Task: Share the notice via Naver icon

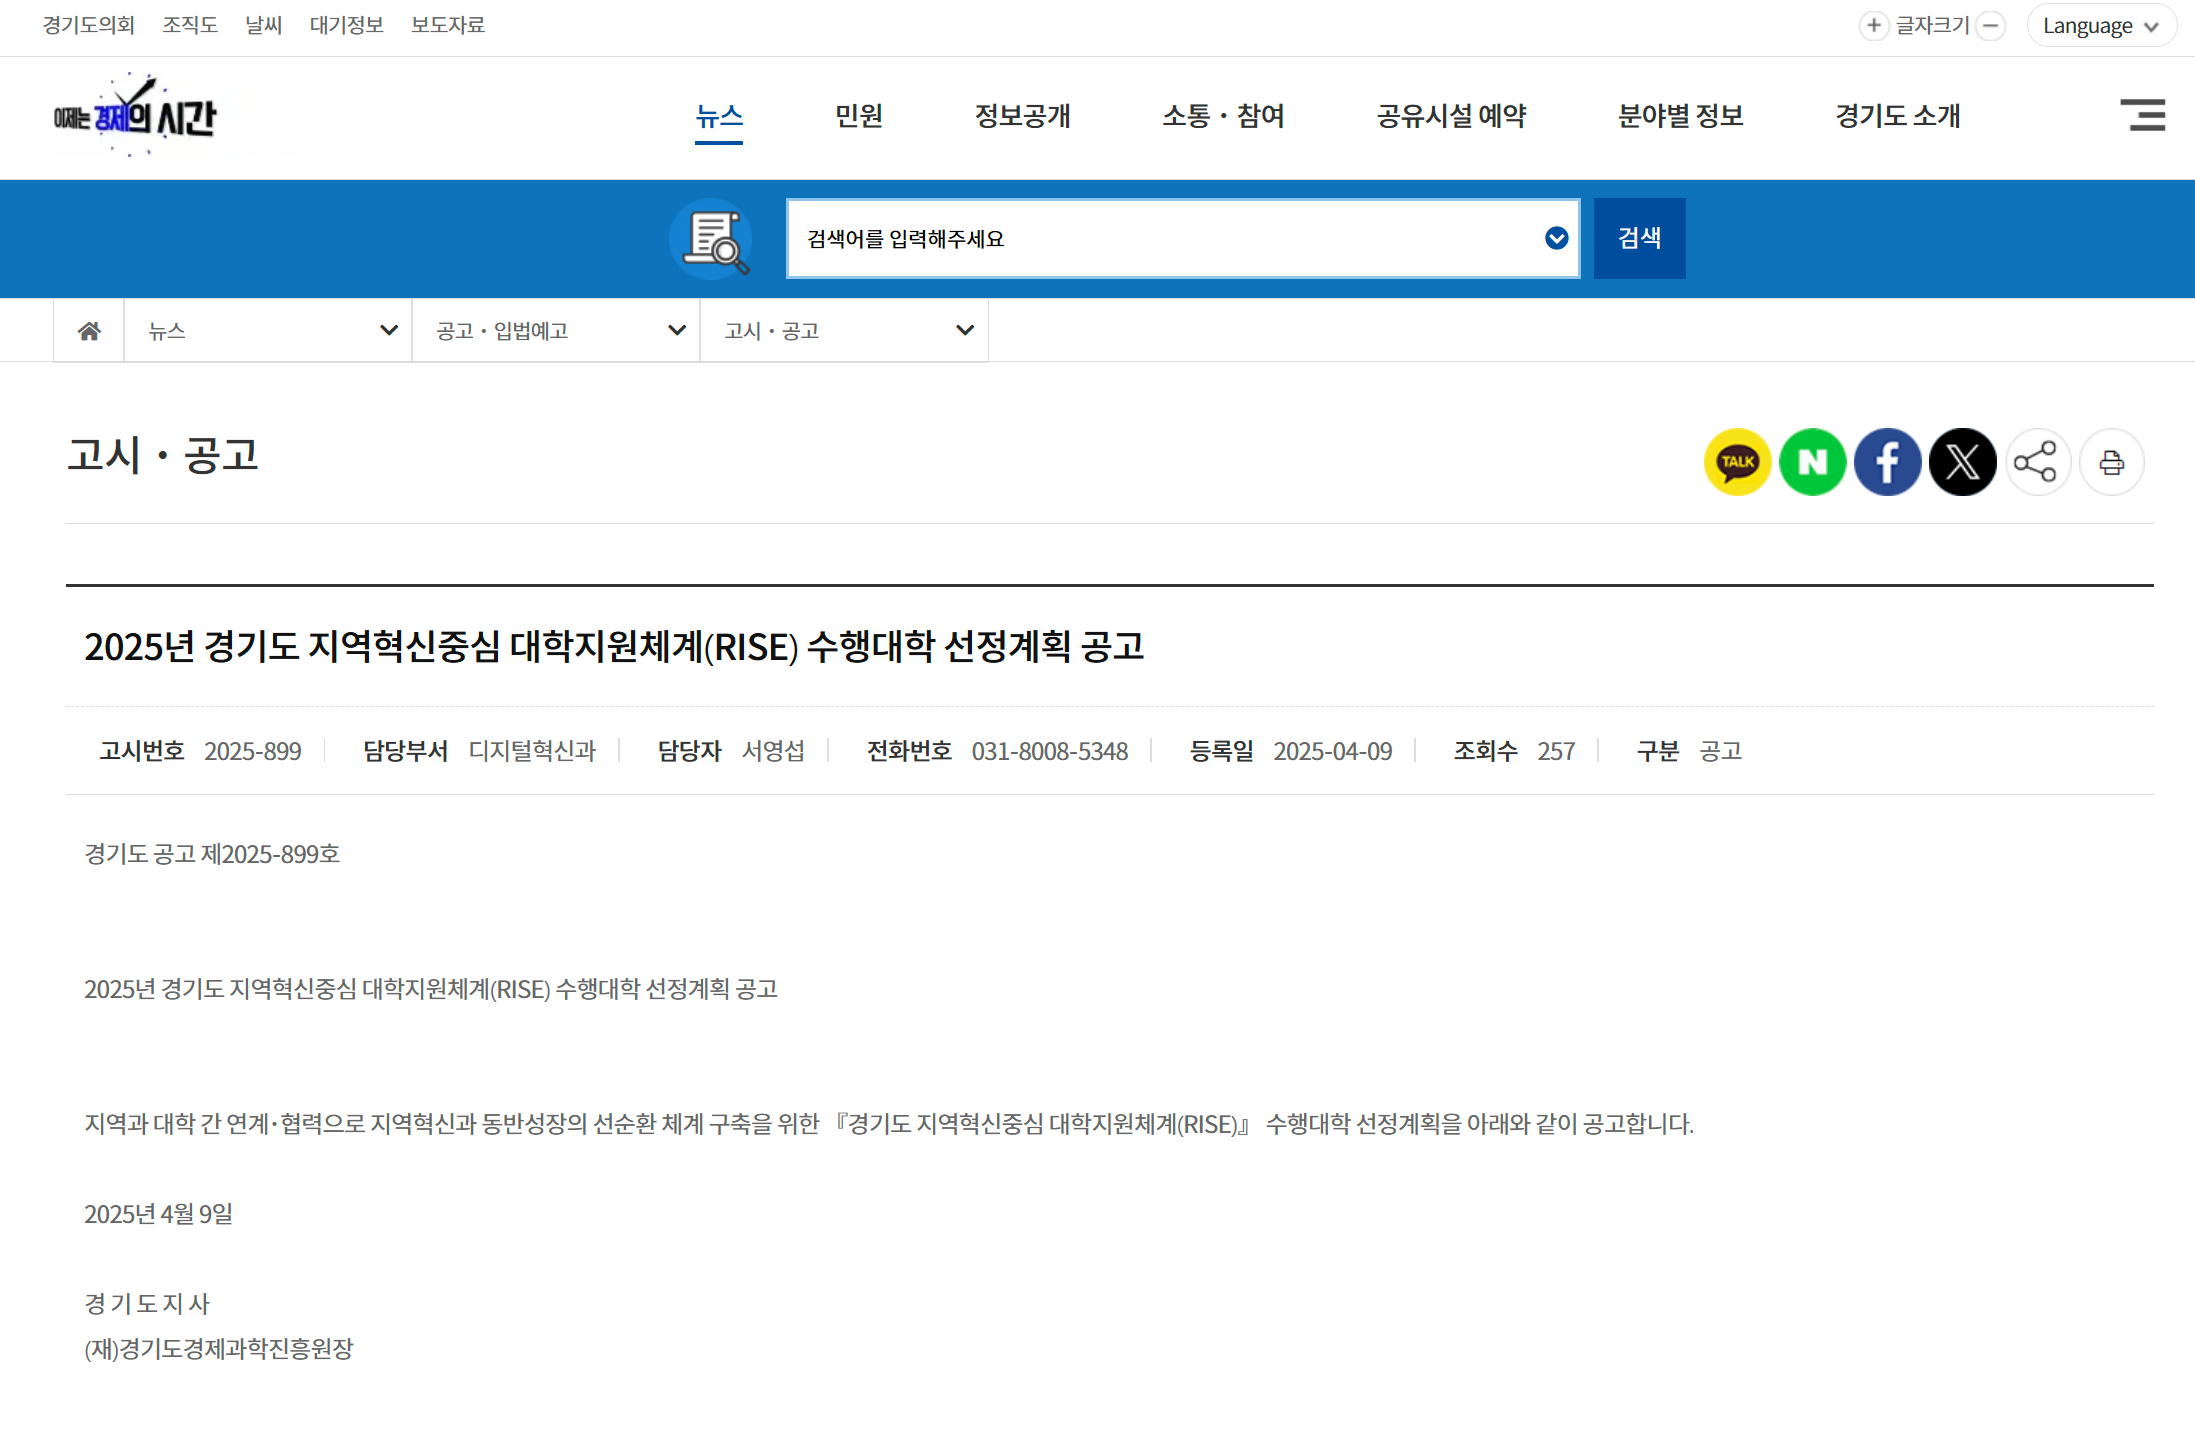Action: [x=1812, y=462]
